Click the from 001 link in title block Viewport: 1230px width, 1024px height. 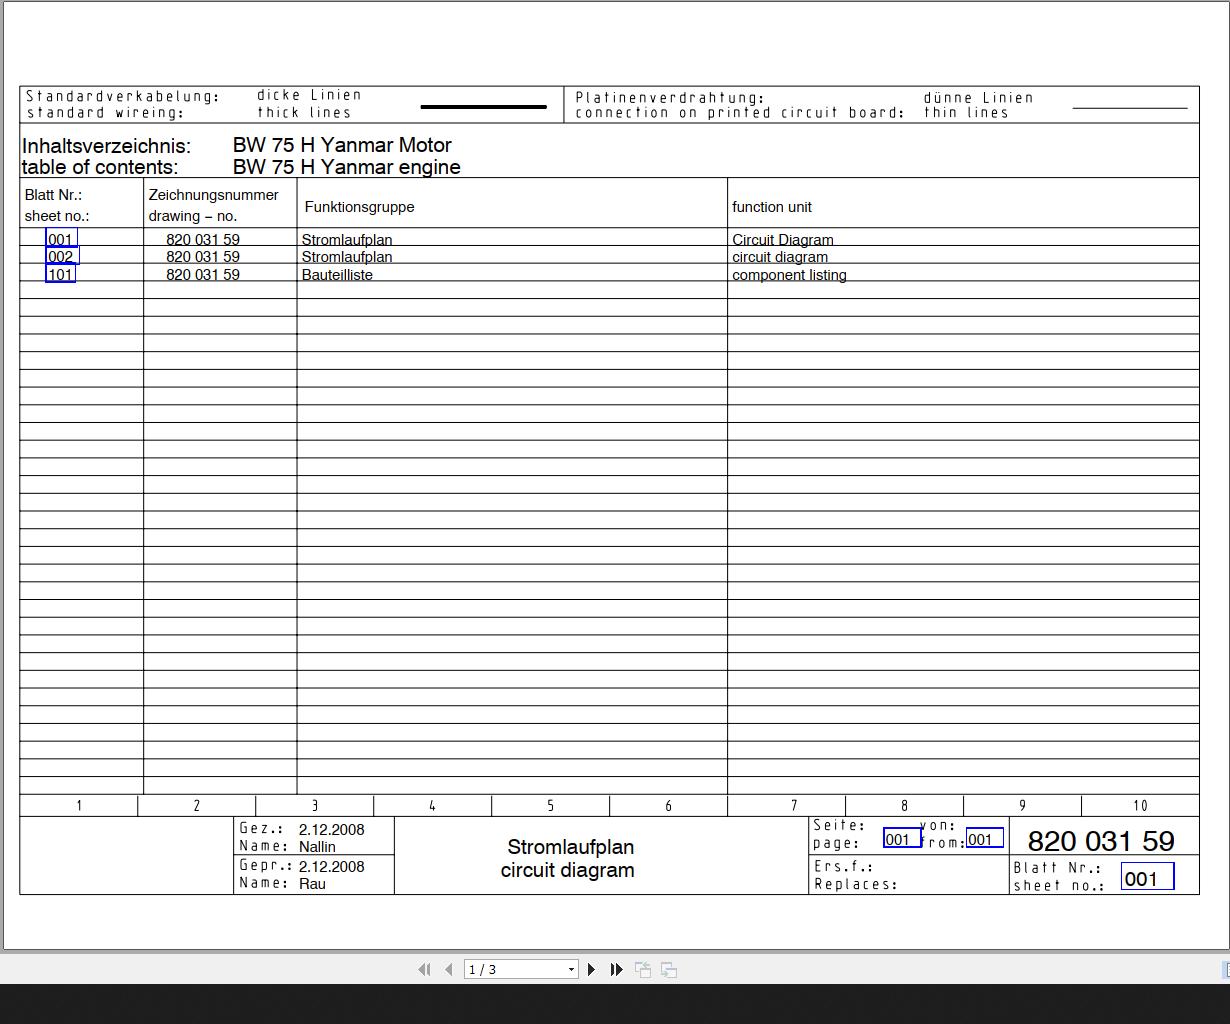pos(984,838)
